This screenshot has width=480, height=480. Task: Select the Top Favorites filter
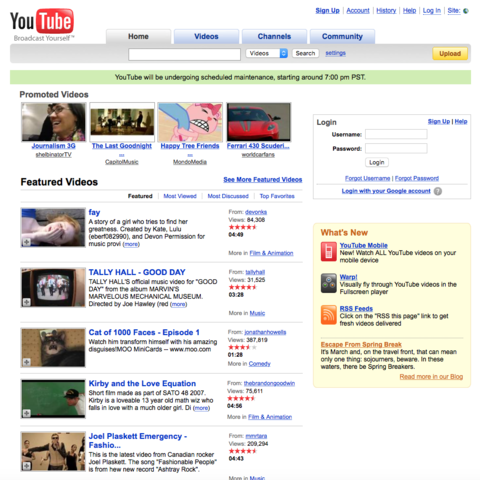(277, 196)
